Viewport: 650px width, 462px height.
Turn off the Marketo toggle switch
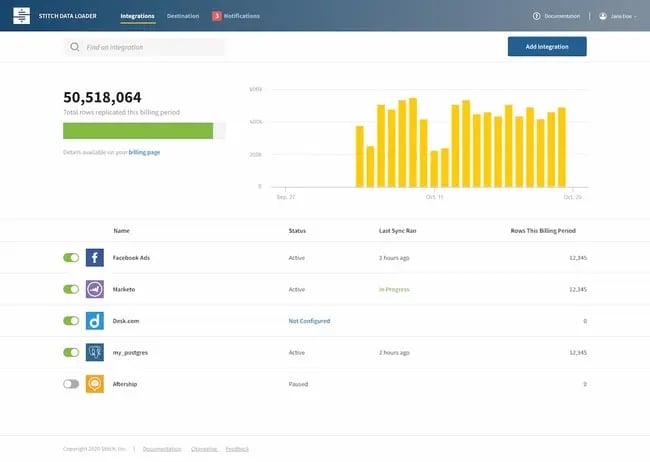(x=71, y=289)
